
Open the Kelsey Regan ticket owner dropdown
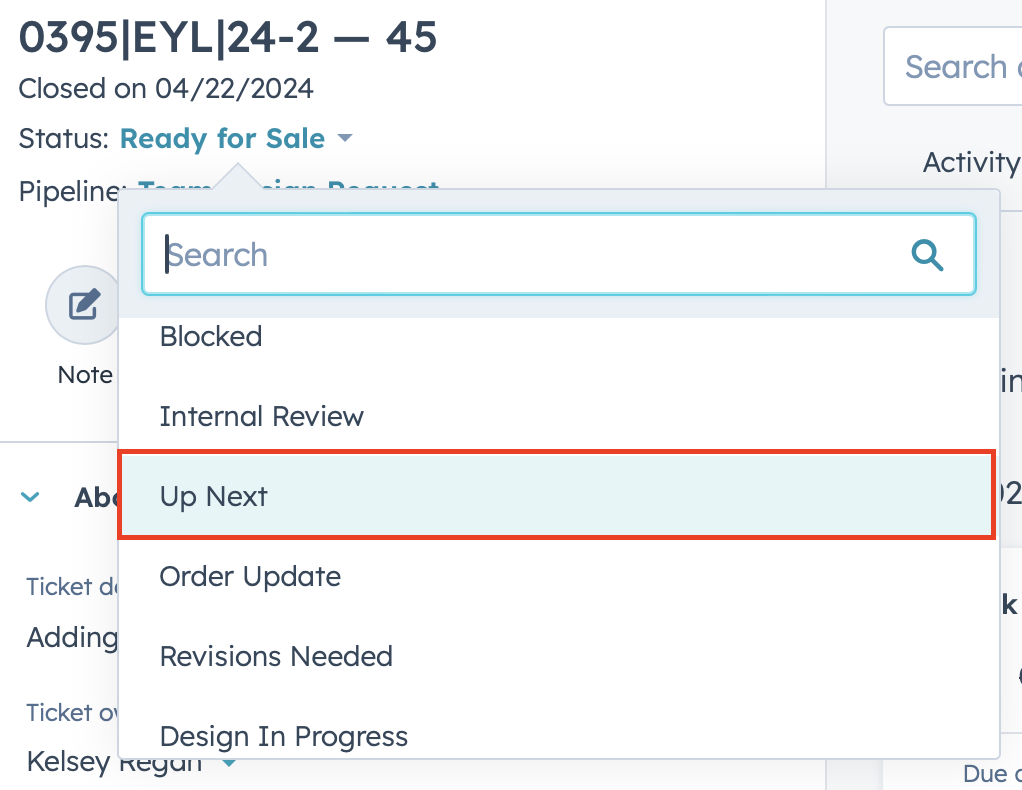click(228, 765)
